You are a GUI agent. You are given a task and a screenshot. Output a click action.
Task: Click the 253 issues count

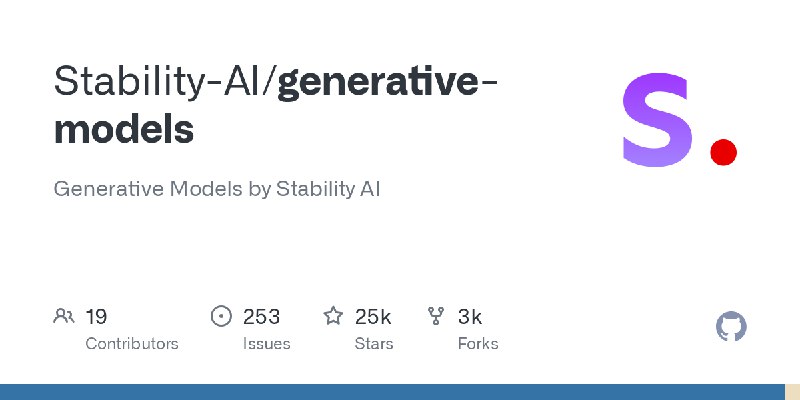261,317
